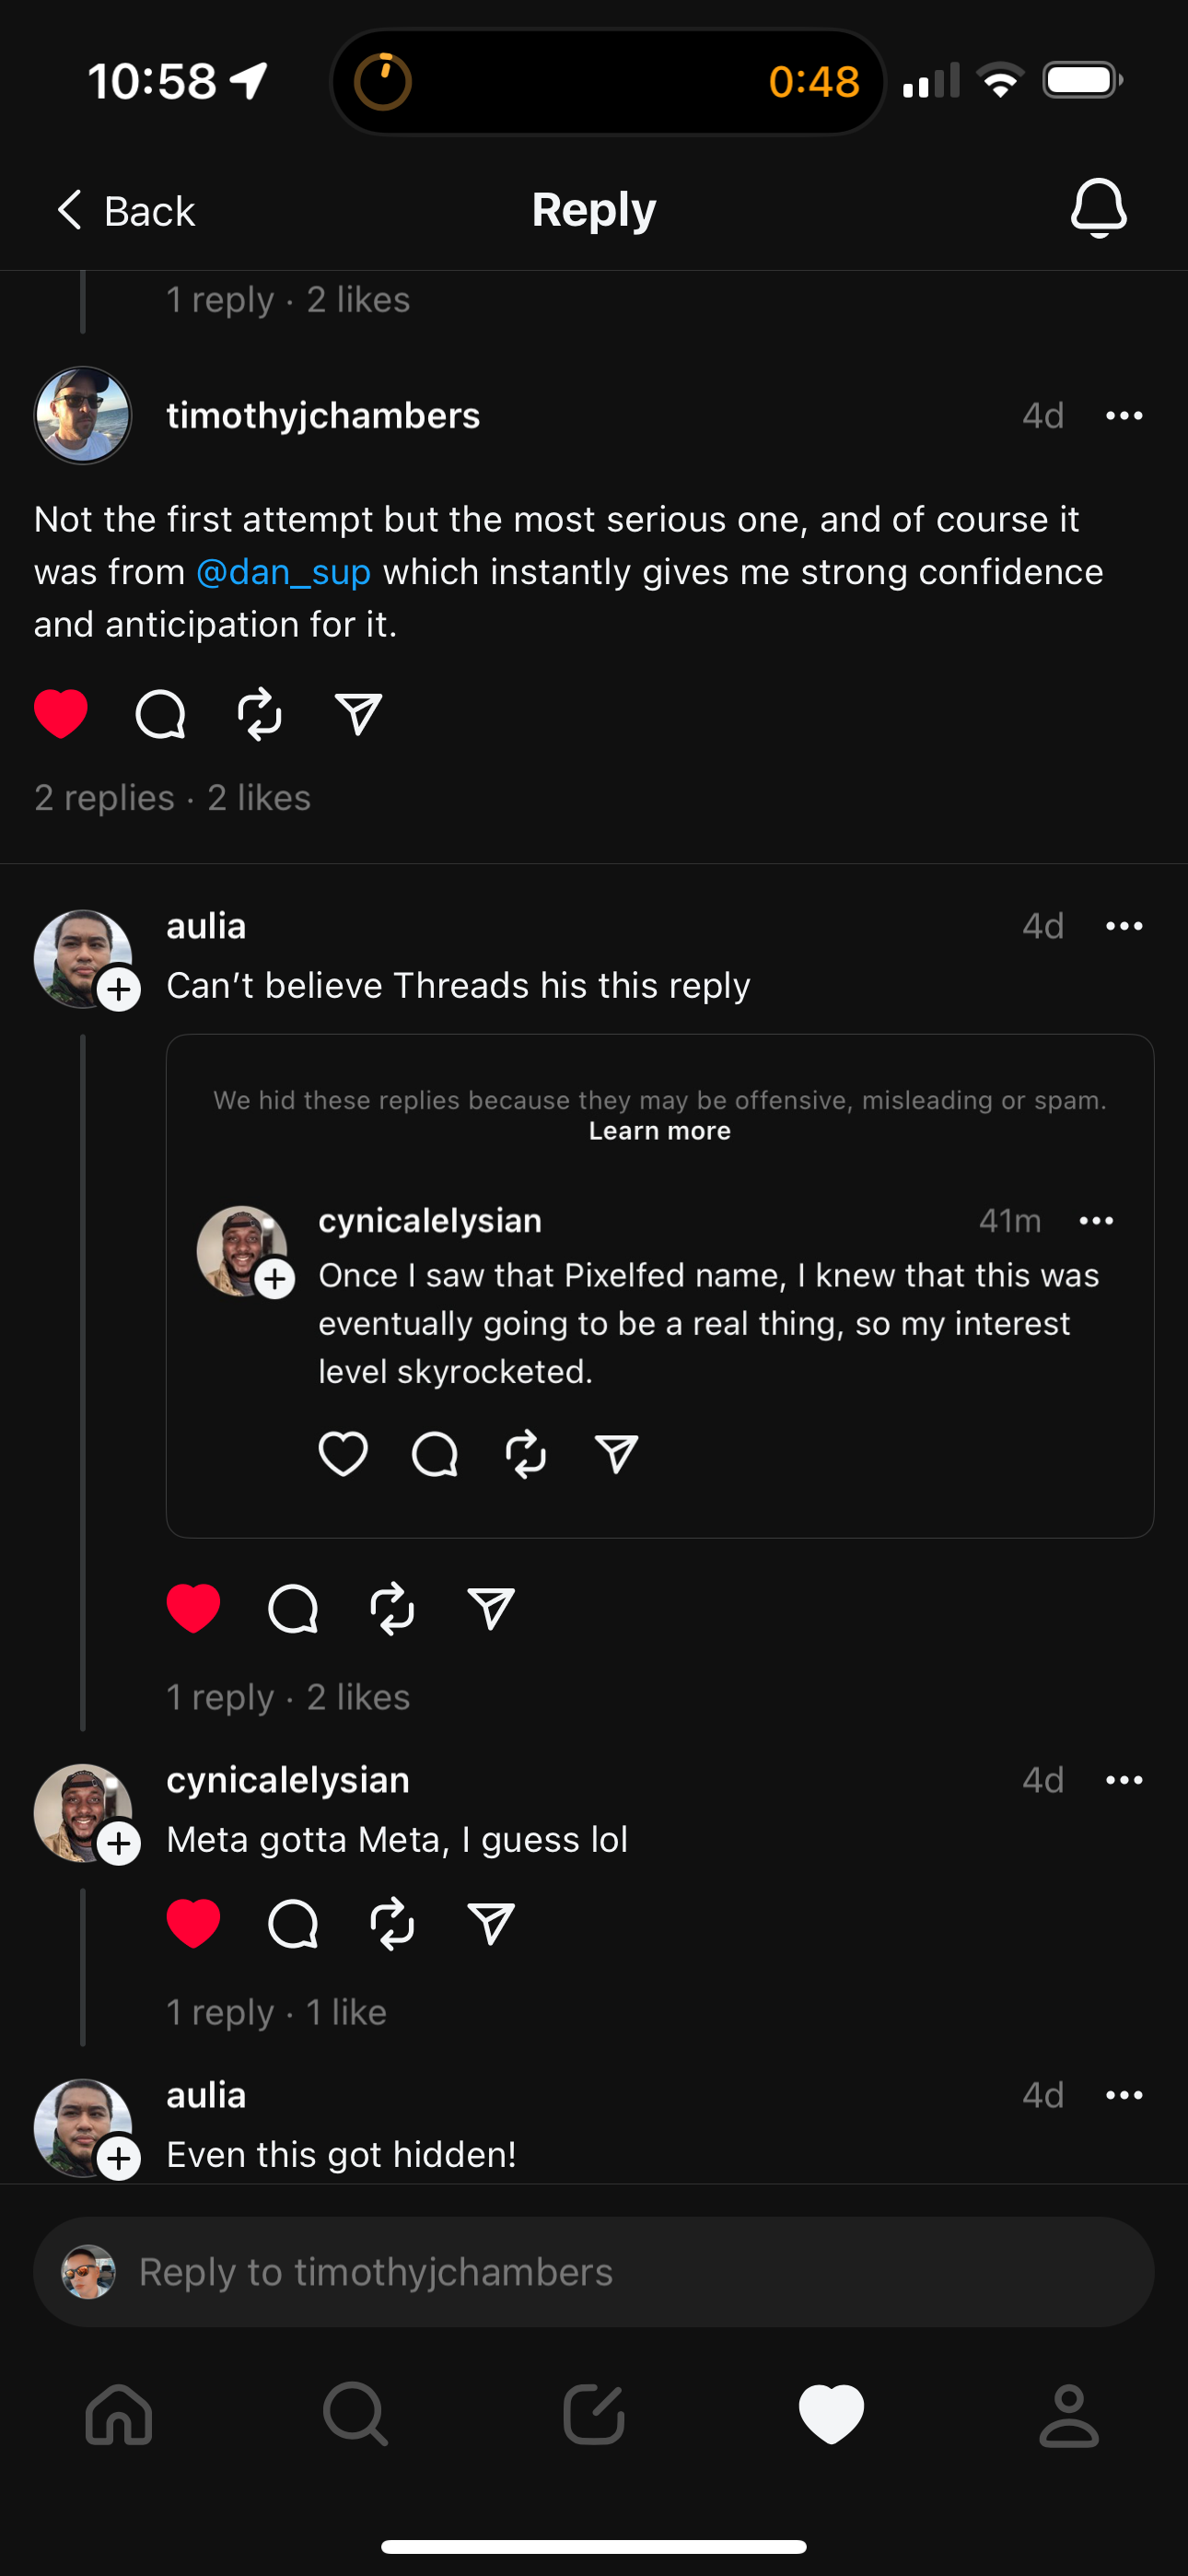This screenshot has width=1188, height=2576.
Task: Open options for cynicalelysian's 41m reply
Action: tap(1096, 1221)
